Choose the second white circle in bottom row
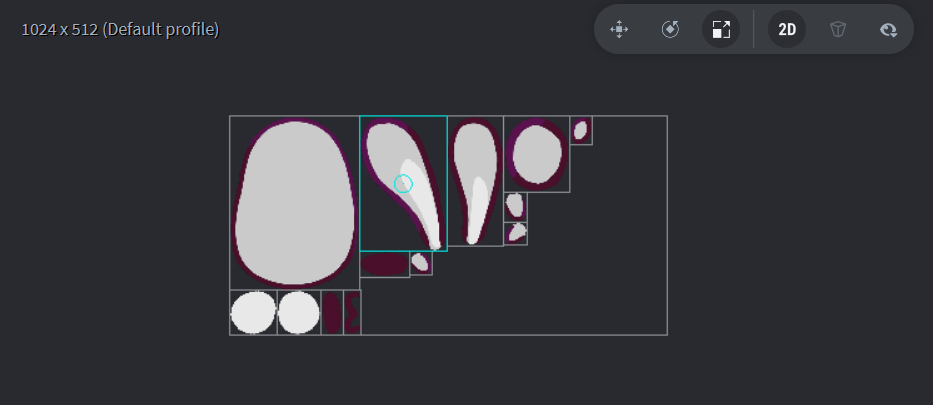This screenshot has width=933, height=405. [299, 312]
